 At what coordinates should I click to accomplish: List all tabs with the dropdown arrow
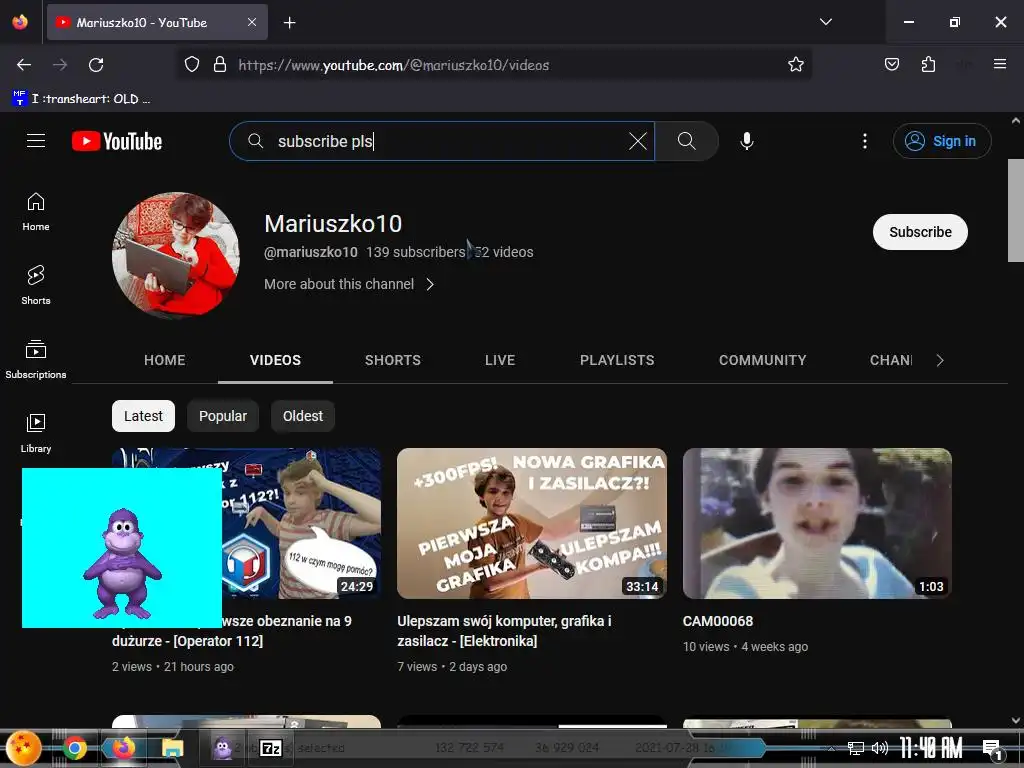tap(825, 22)
